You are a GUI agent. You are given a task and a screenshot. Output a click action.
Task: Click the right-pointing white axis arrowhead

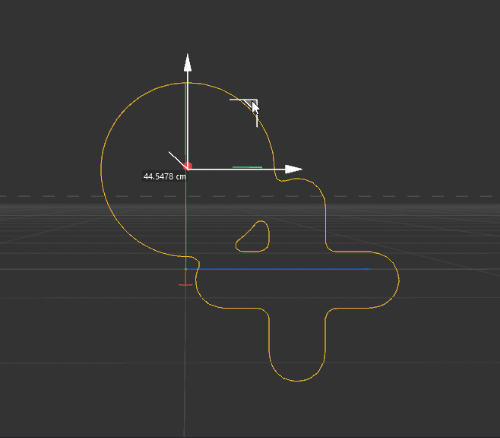294,169
